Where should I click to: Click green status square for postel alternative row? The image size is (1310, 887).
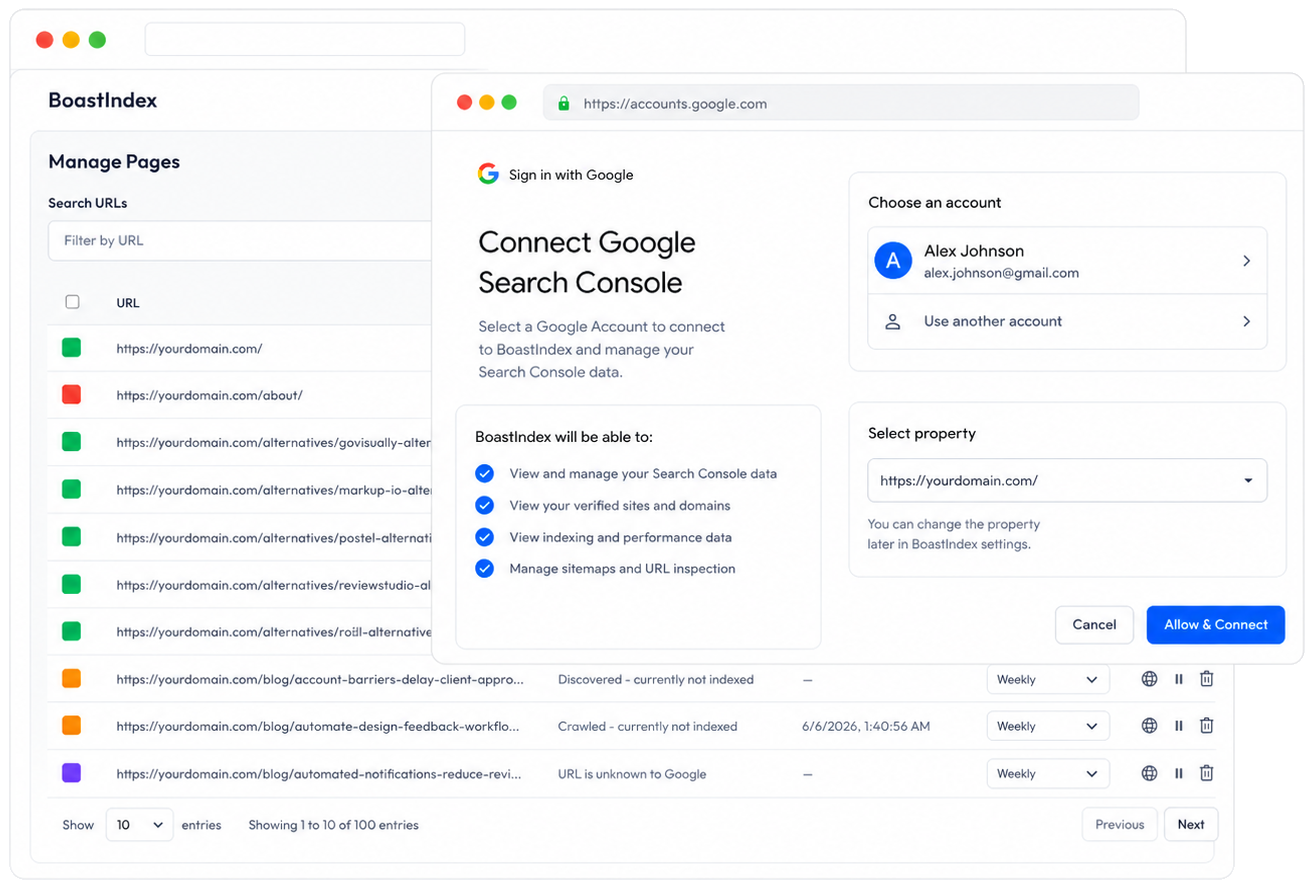71,537
